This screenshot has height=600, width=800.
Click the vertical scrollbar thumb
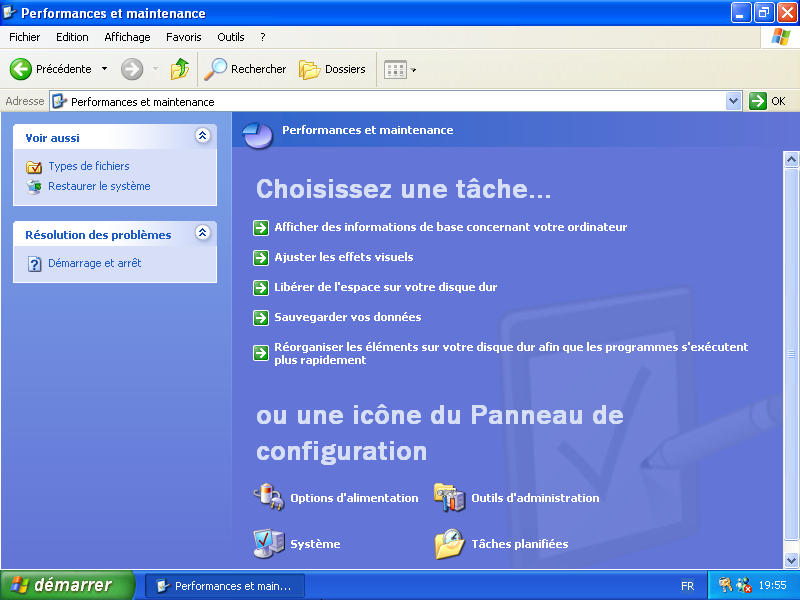(x=791, y=354)
